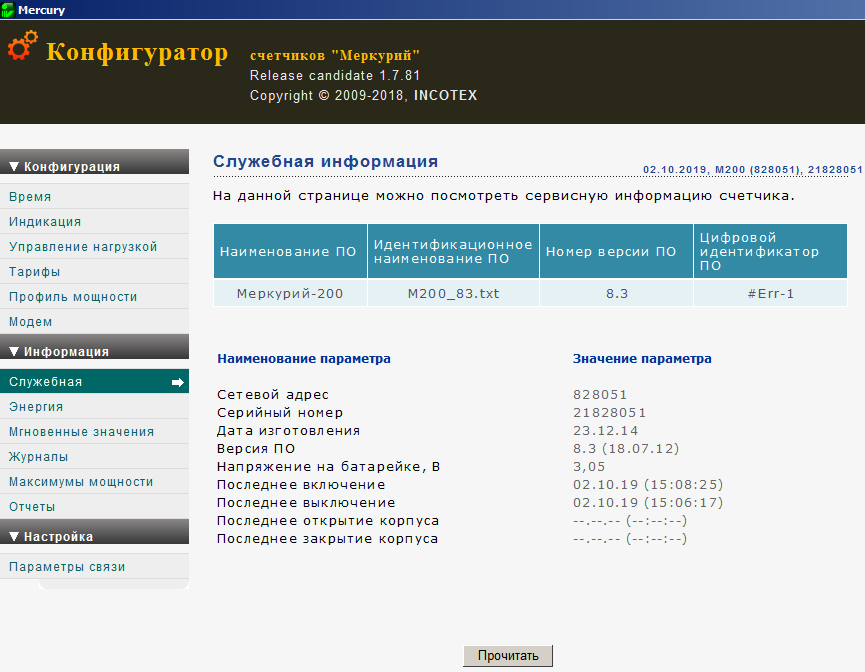The image size is (865, 672).
Task: Click the Версия ПО label
Action: pyautogui.click(x=256, y=449)
